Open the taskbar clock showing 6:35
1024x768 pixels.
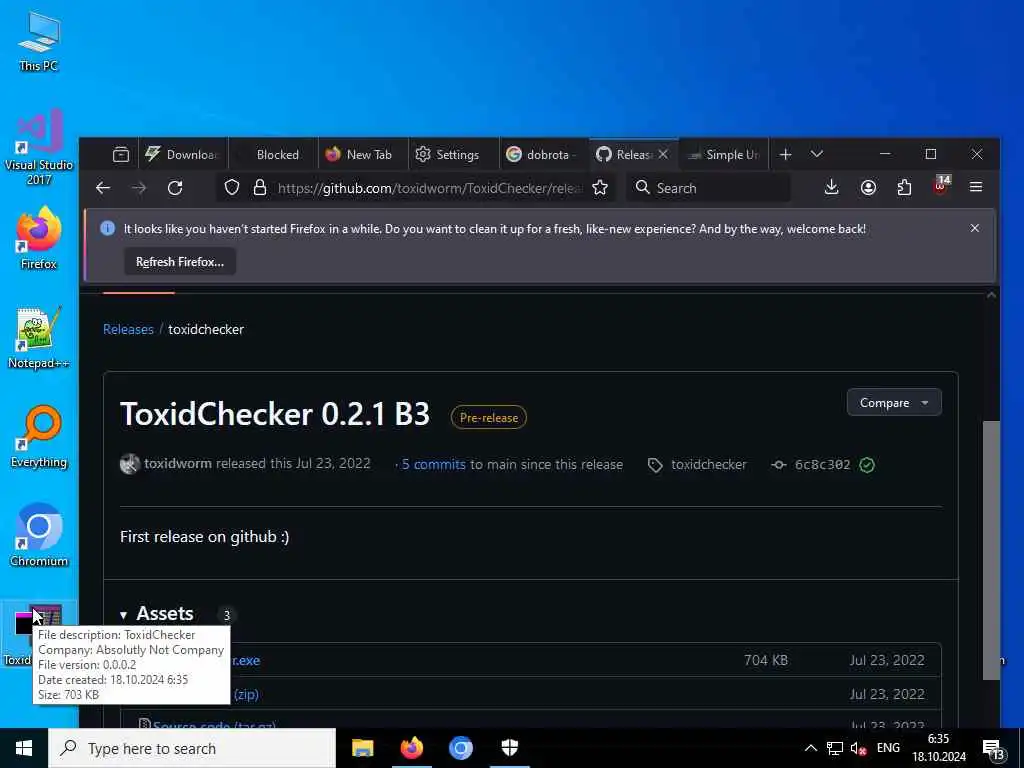pyautogui.click(x=938, y=748)
